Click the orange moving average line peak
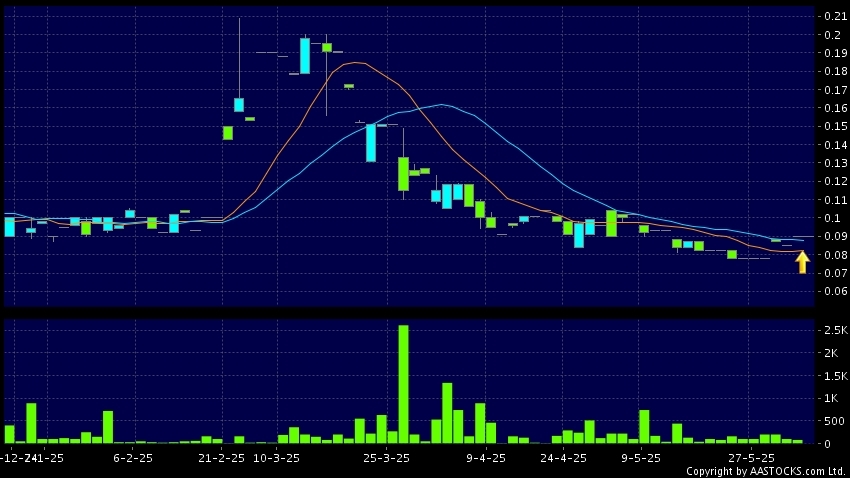The width and height of the screenshot is (850, 478). coord(356,62)
